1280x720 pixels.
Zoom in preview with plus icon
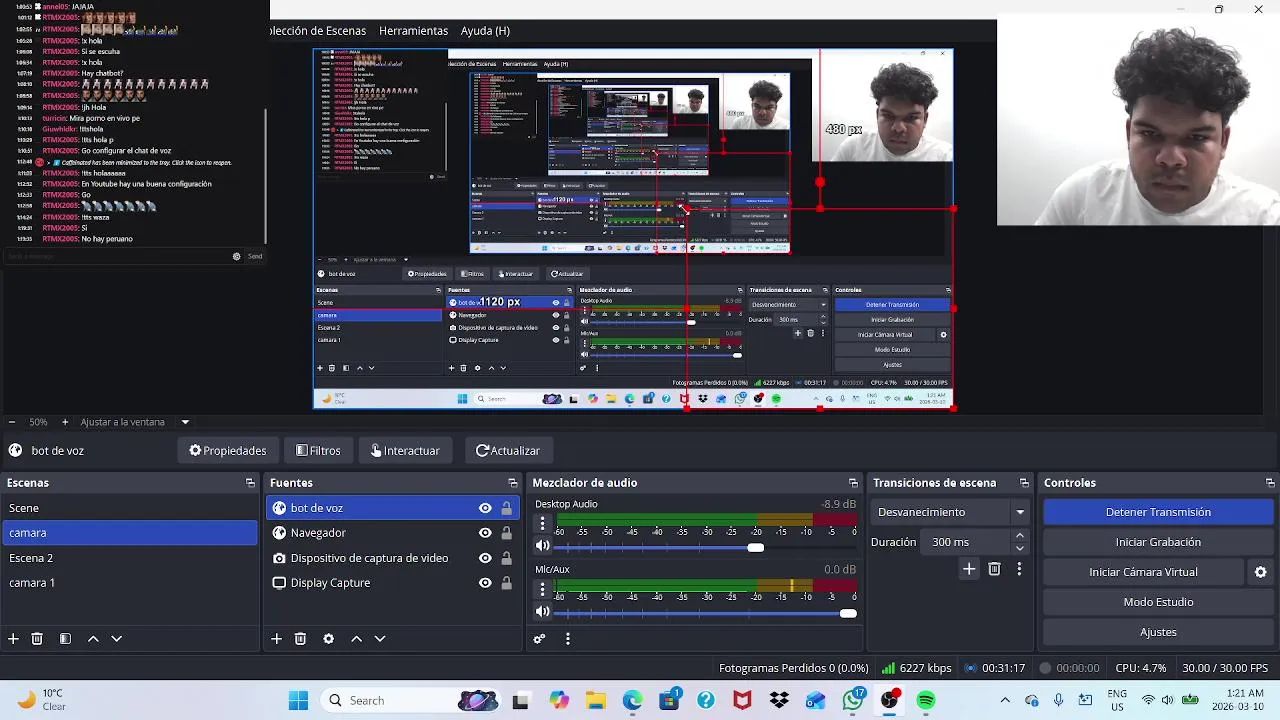click(65, 422)
